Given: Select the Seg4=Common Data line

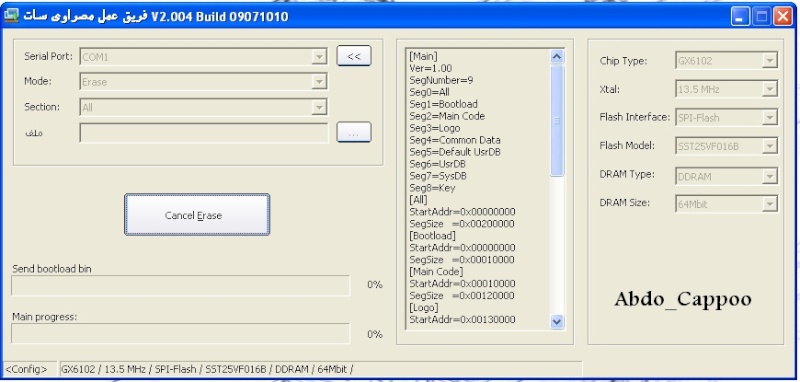Looking at the screenshot, I should click(x=455, y=140).
